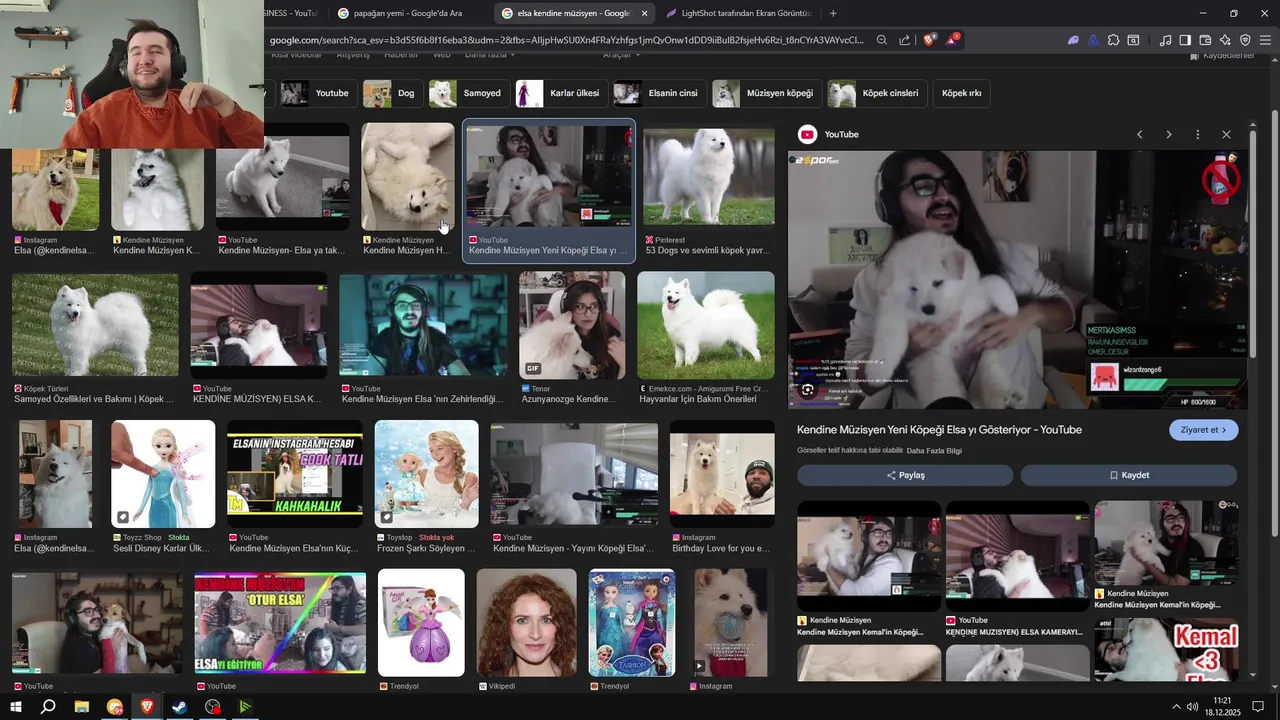Select the 'Müzisyen köpeği' filter chip

767,93
